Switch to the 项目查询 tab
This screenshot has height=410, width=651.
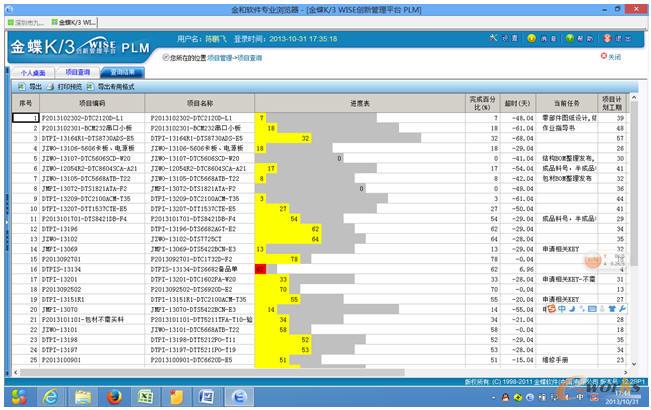(79, 73)
